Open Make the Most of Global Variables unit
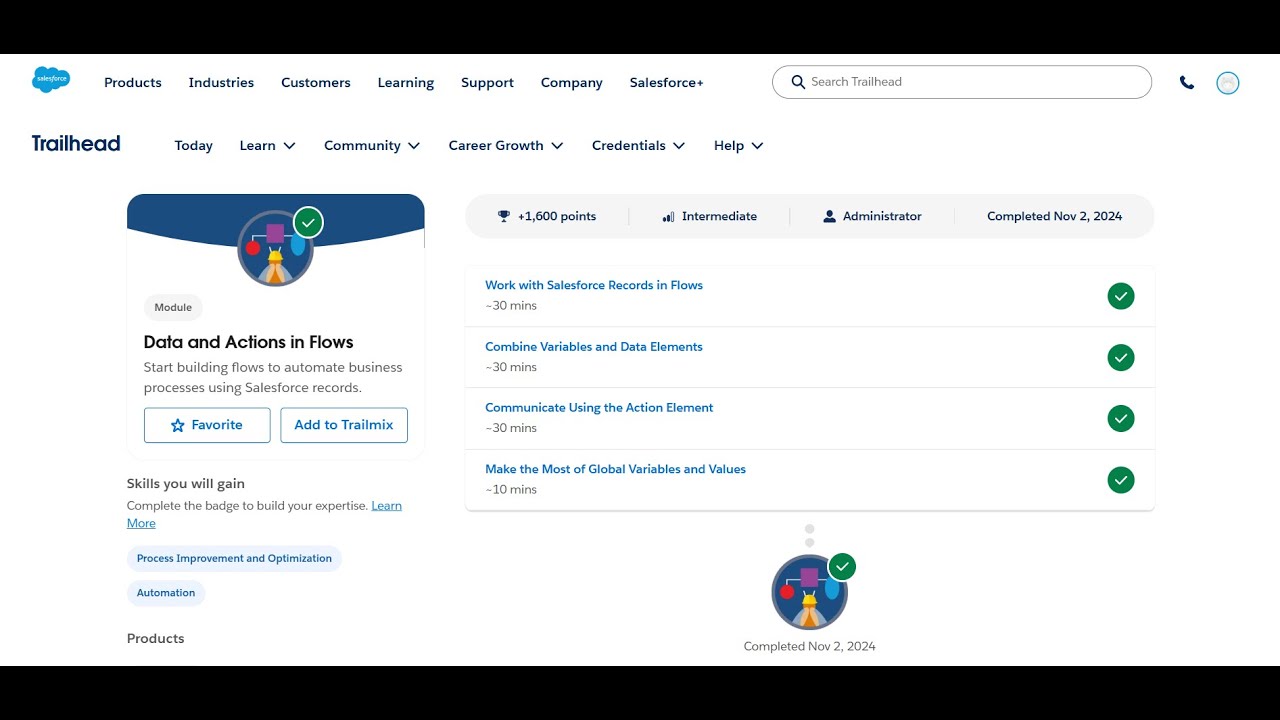Screen dimensions: 1280x720 pos(615,469)
